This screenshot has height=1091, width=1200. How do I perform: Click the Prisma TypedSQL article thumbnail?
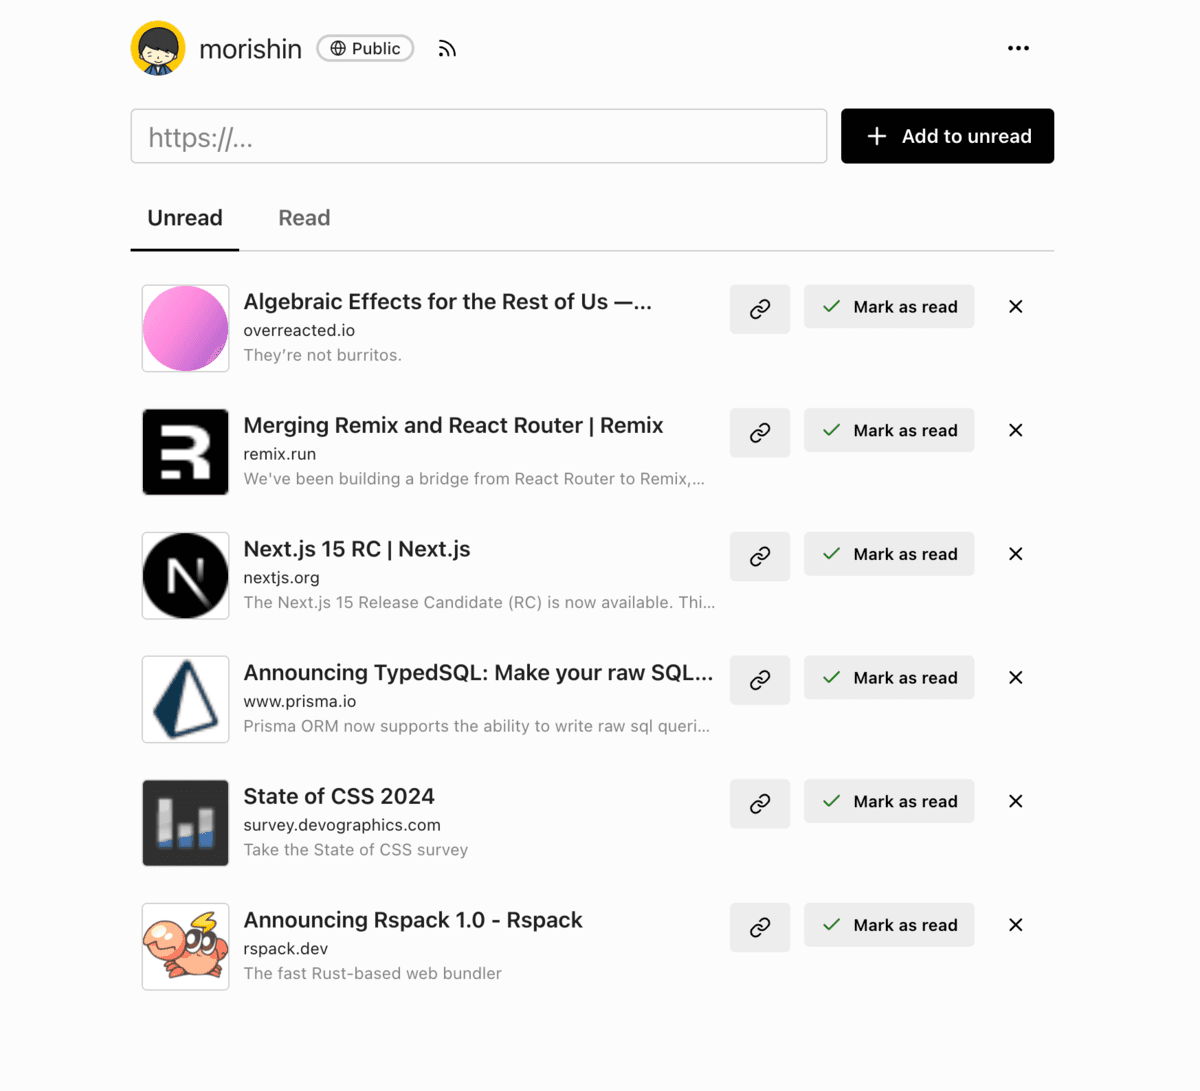186,699
